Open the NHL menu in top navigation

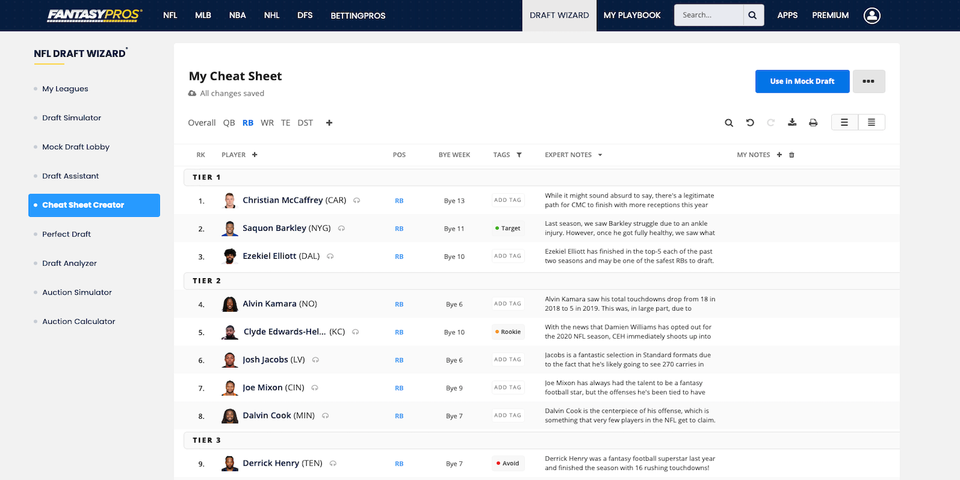coord(272,15)
